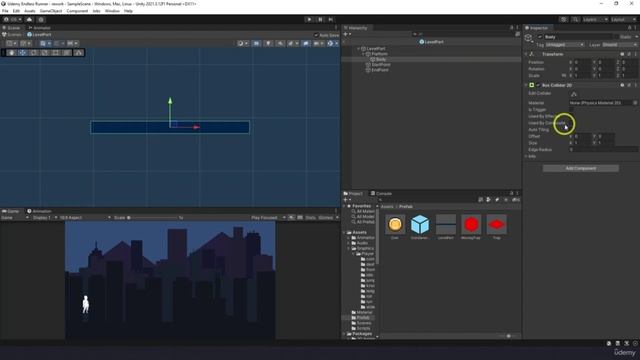Select the Body object in Hierarchy

[x=380, y=59]
